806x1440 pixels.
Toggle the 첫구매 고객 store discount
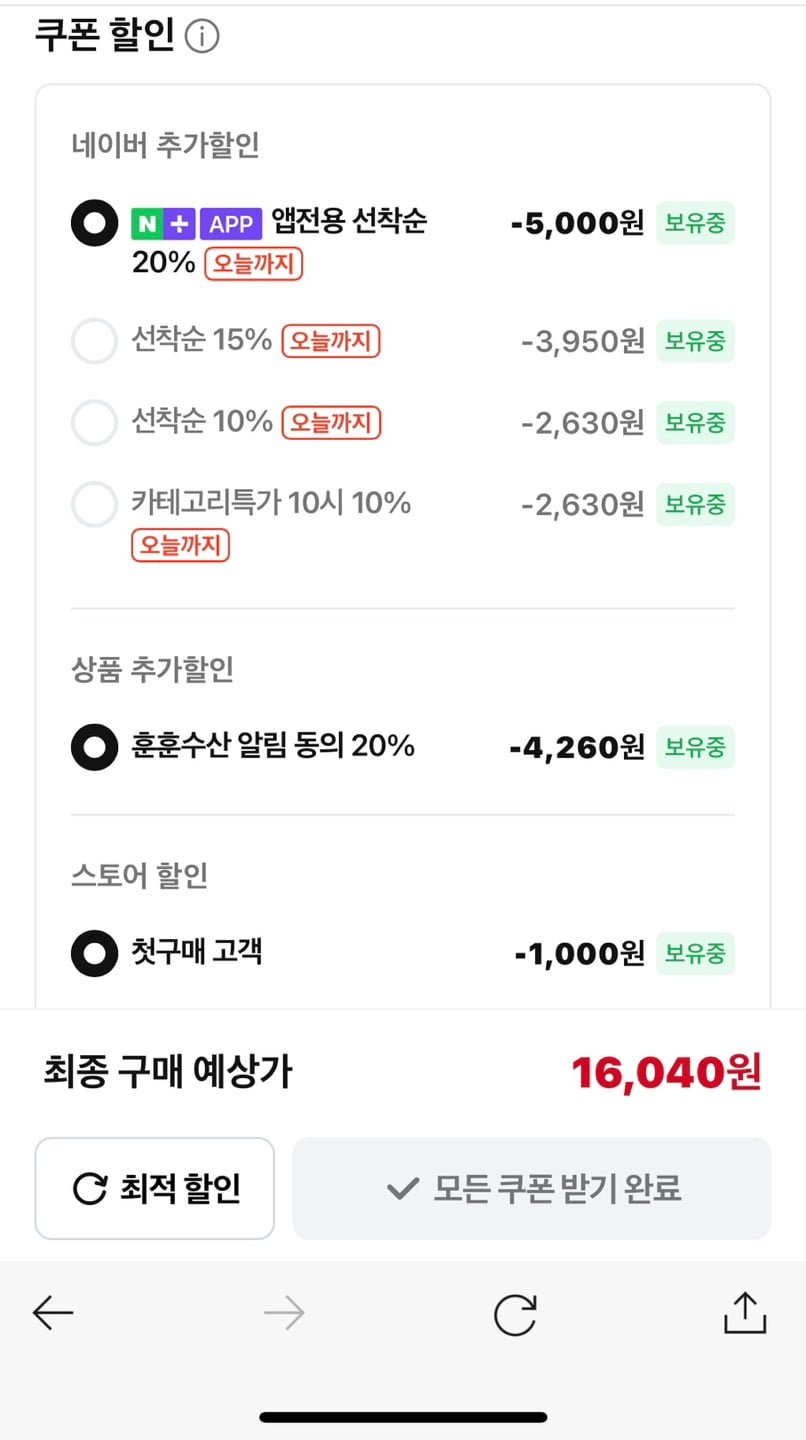(94, 954)
